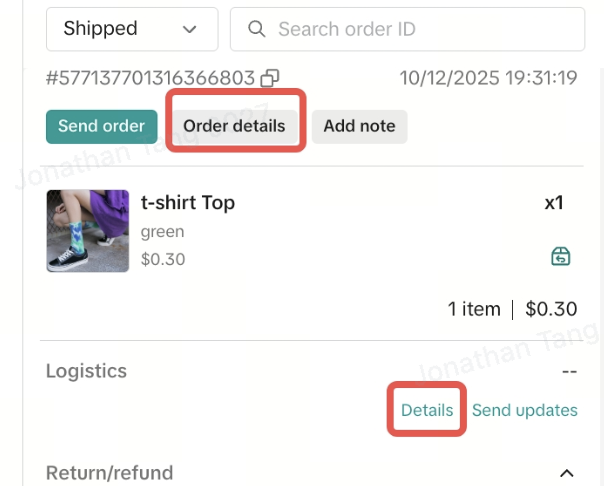This screenshot has width=604, height=486.
Task: Click the order timestamp 10/12/2025 19:31:19
Action: click(488, 78)
